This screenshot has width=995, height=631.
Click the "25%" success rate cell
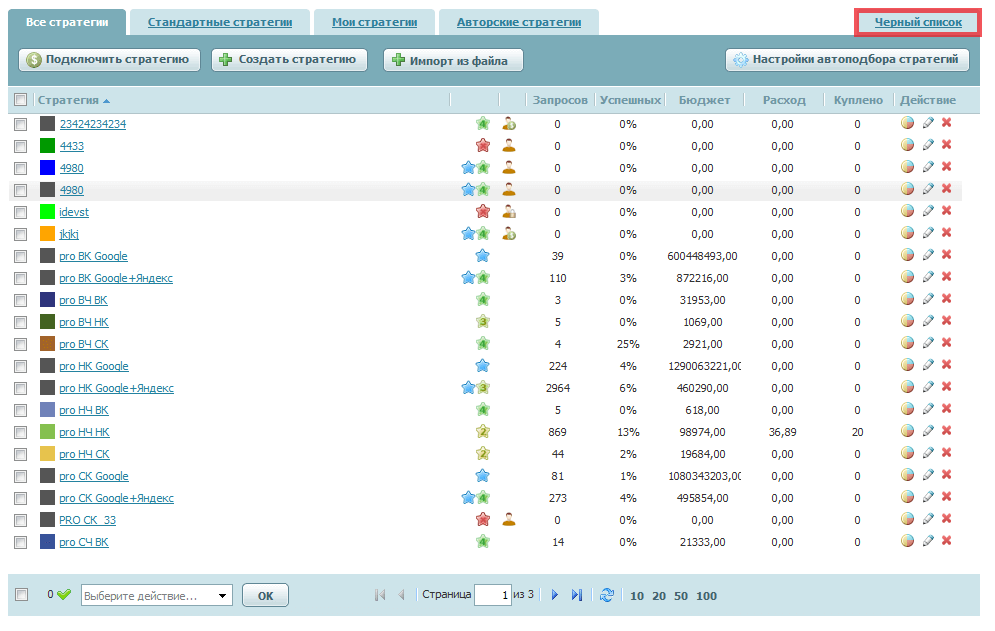[628, 344]
